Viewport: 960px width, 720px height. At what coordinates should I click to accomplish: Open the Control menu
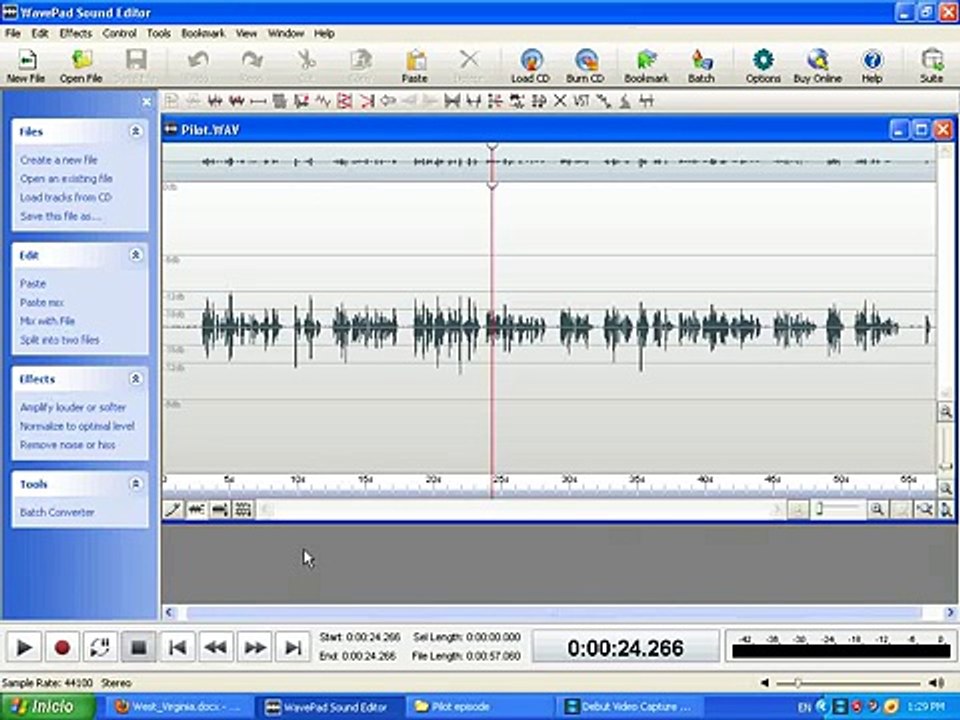point(119,33)
